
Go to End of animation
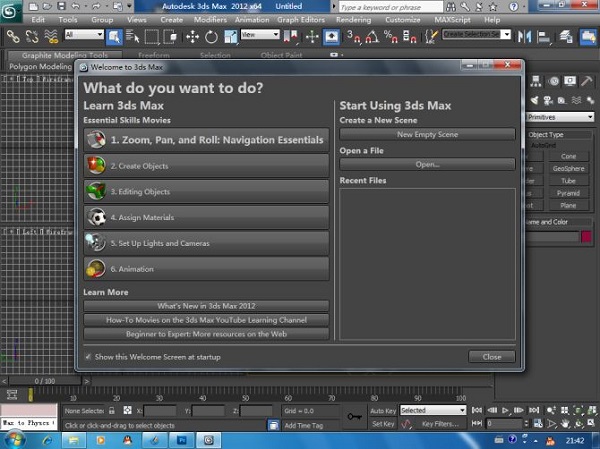coord(534,410)
